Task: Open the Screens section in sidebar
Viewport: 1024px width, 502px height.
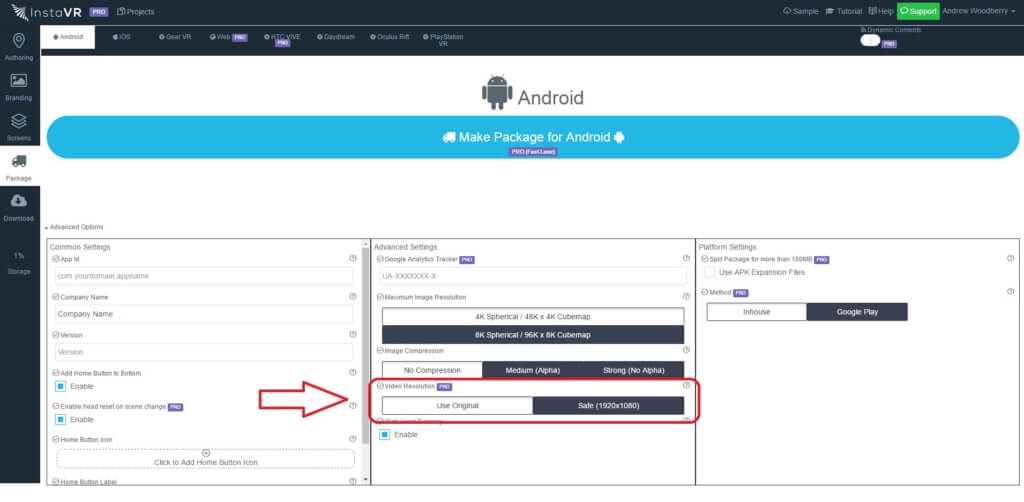Action: coord(19,127)
